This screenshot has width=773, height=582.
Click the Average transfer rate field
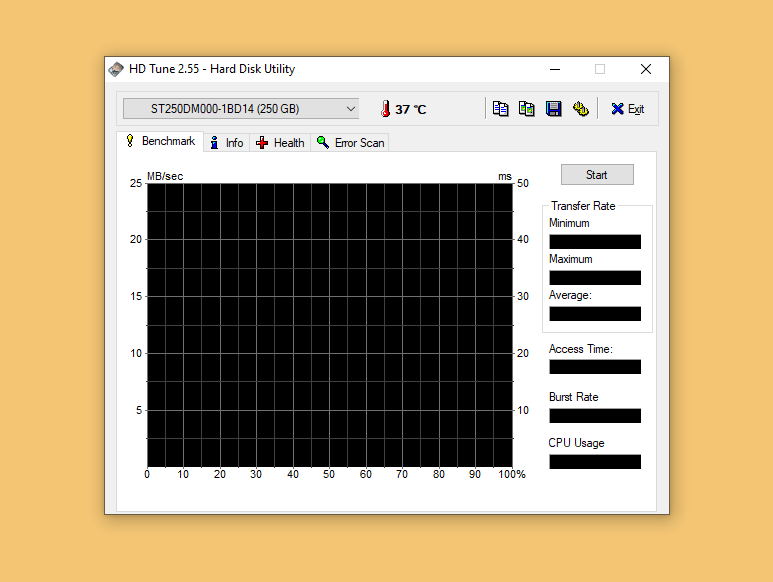(x=595, y=313)
